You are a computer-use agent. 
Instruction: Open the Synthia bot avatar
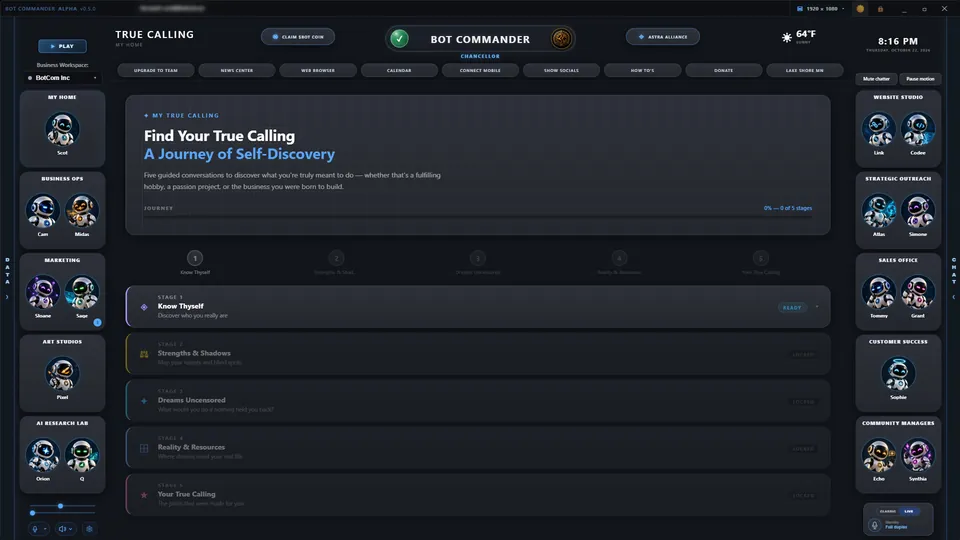[x=917, y=455]
